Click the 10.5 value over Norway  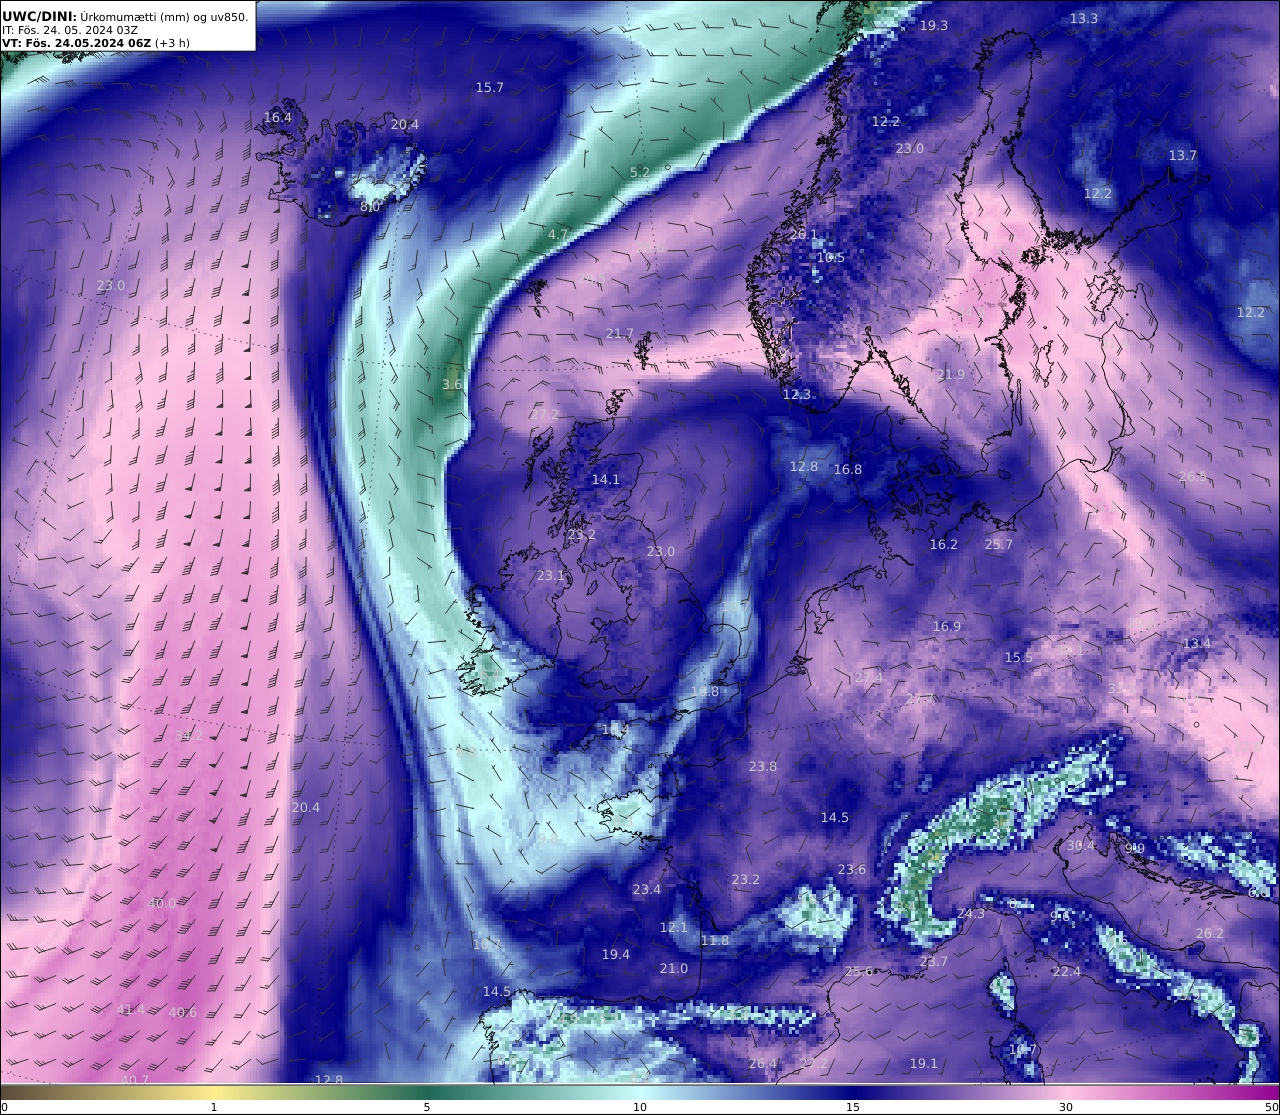[x=831, y=257]
